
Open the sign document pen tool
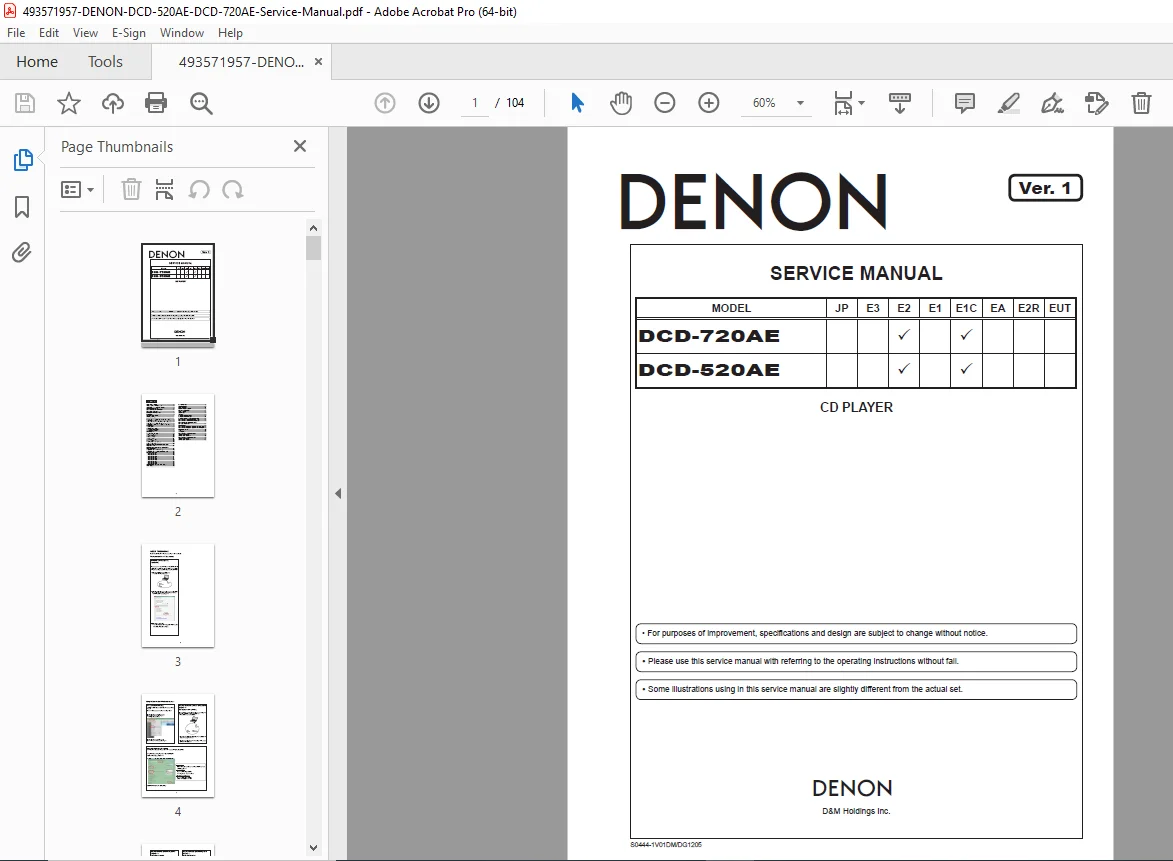point(1053,102)
